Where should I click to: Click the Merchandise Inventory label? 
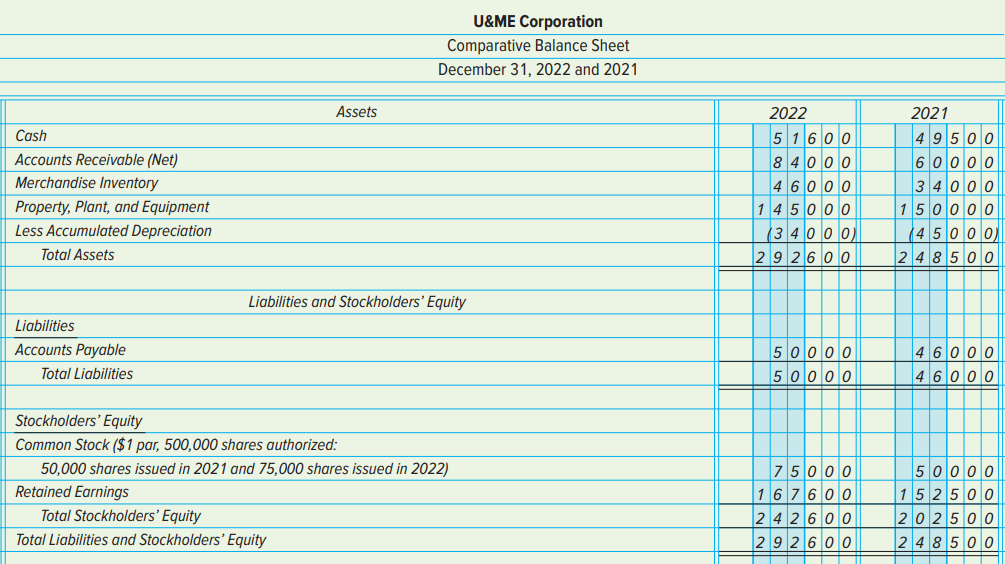pos(87,183)
